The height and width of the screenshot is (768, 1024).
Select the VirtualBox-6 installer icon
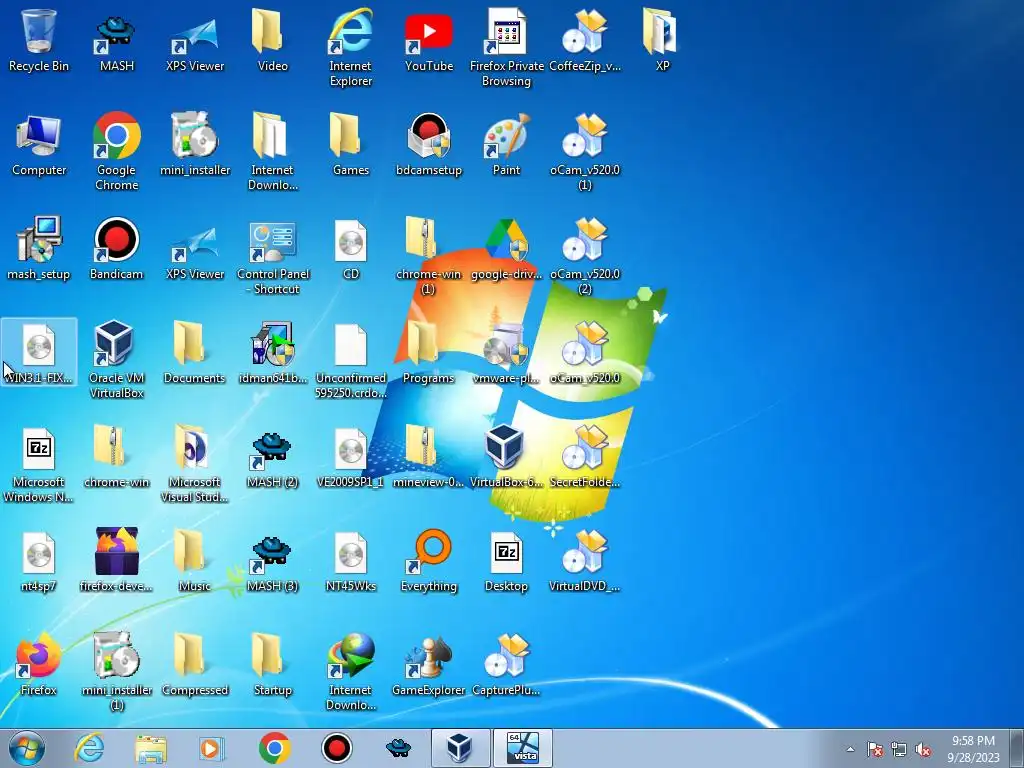pos(506,456)
